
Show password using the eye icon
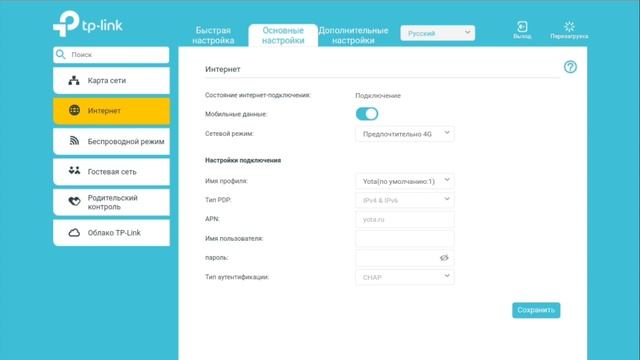click(444, 258)
